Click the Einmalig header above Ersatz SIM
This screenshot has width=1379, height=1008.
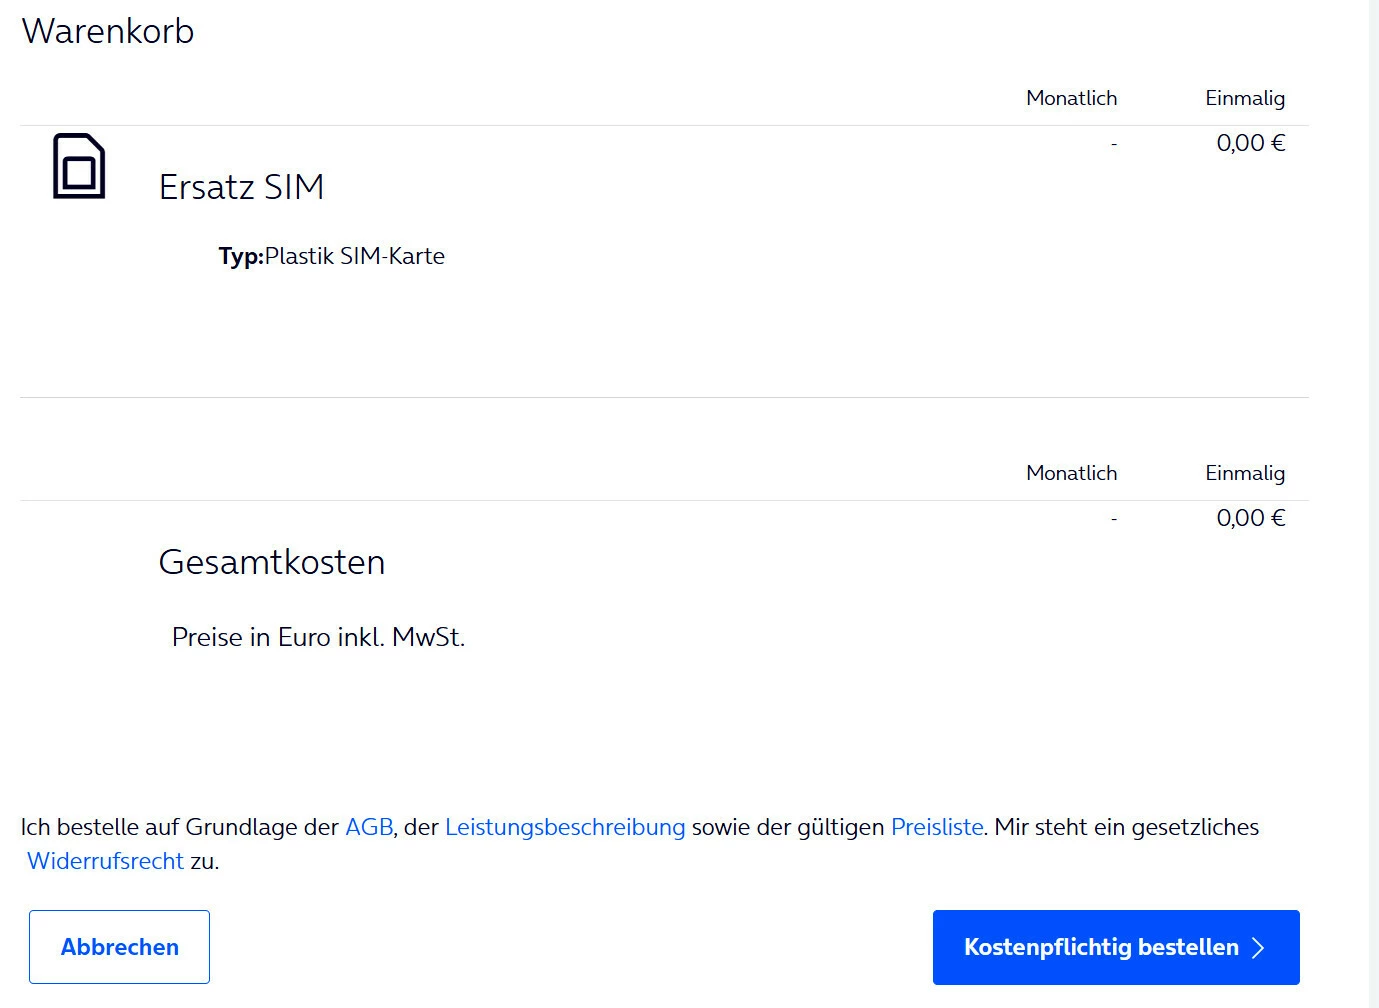[1244, 98]
